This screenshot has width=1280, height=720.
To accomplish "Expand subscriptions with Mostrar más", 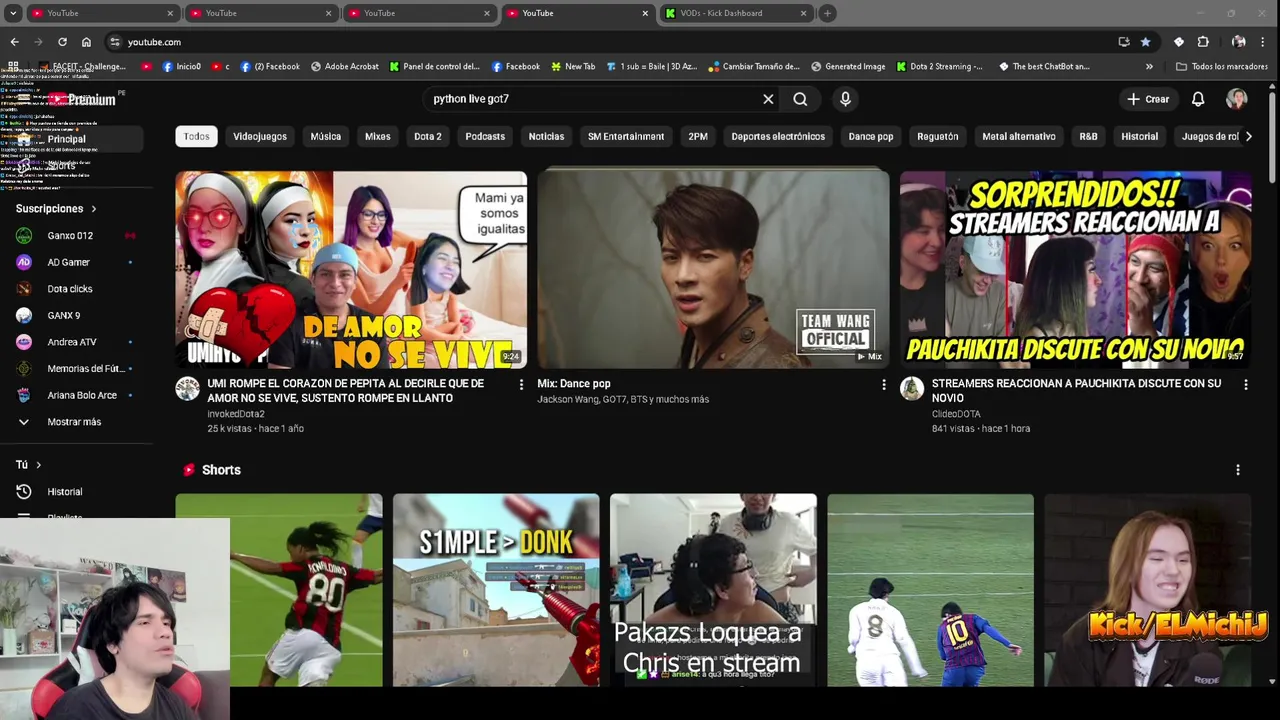I will pyautogui.click(x=76, y=422).
